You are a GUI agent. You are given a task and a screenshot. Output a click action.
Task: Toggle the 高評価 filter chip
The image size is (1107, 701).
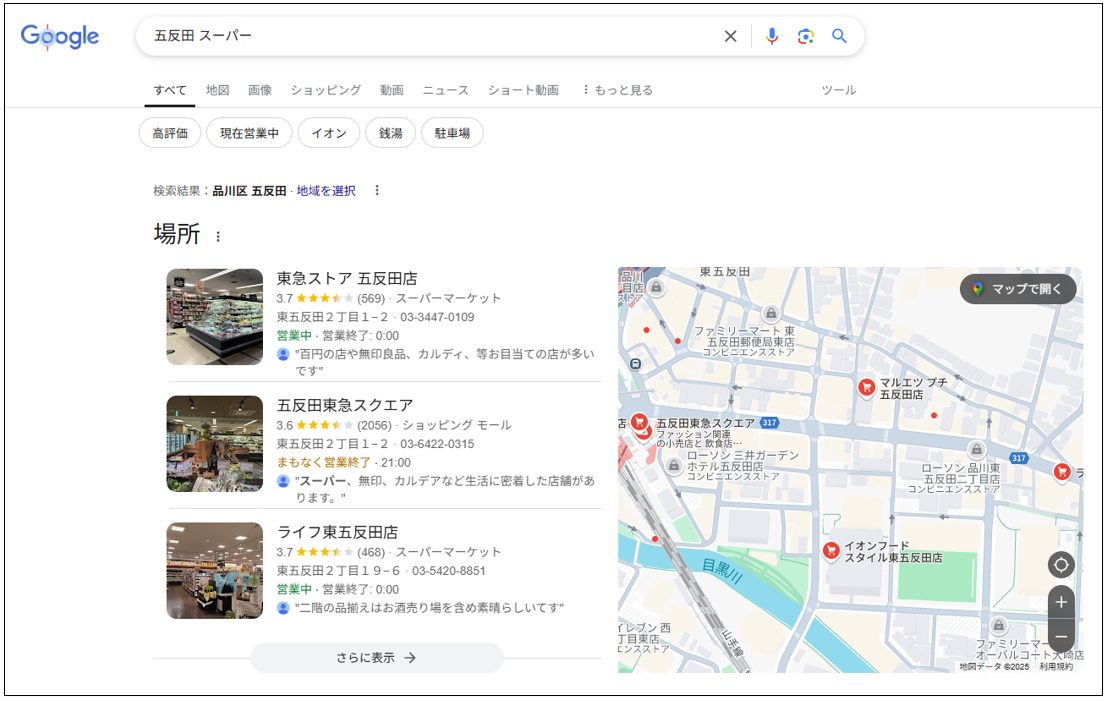click(x=170, y=133)
